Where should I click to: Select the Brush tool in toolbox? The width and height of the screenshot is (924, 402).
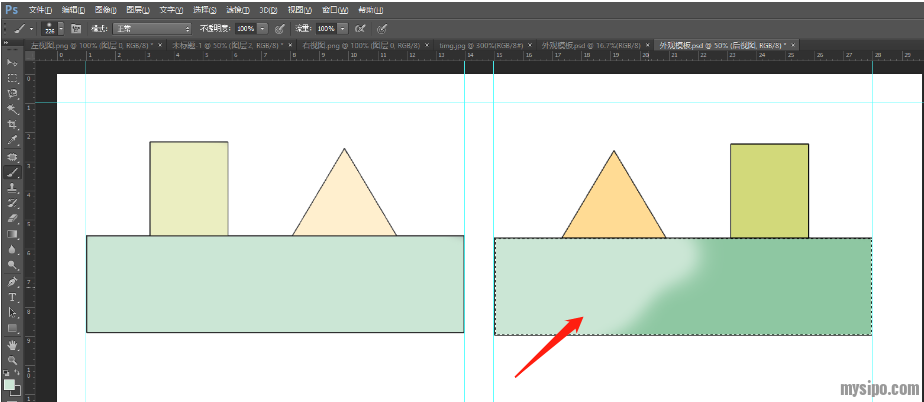[13, 171]
